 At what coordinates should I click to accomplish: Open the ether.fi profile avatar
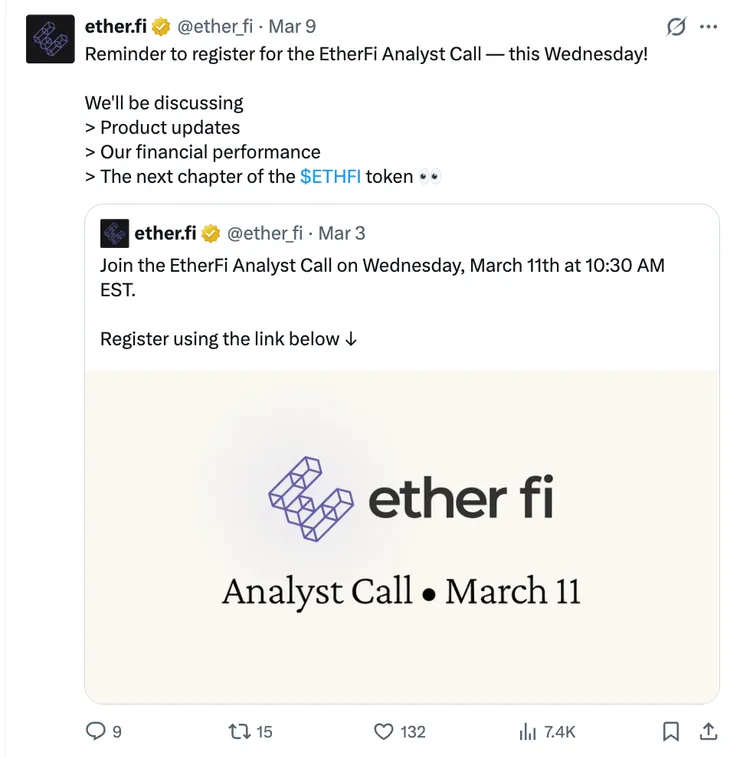pos(50,39)
